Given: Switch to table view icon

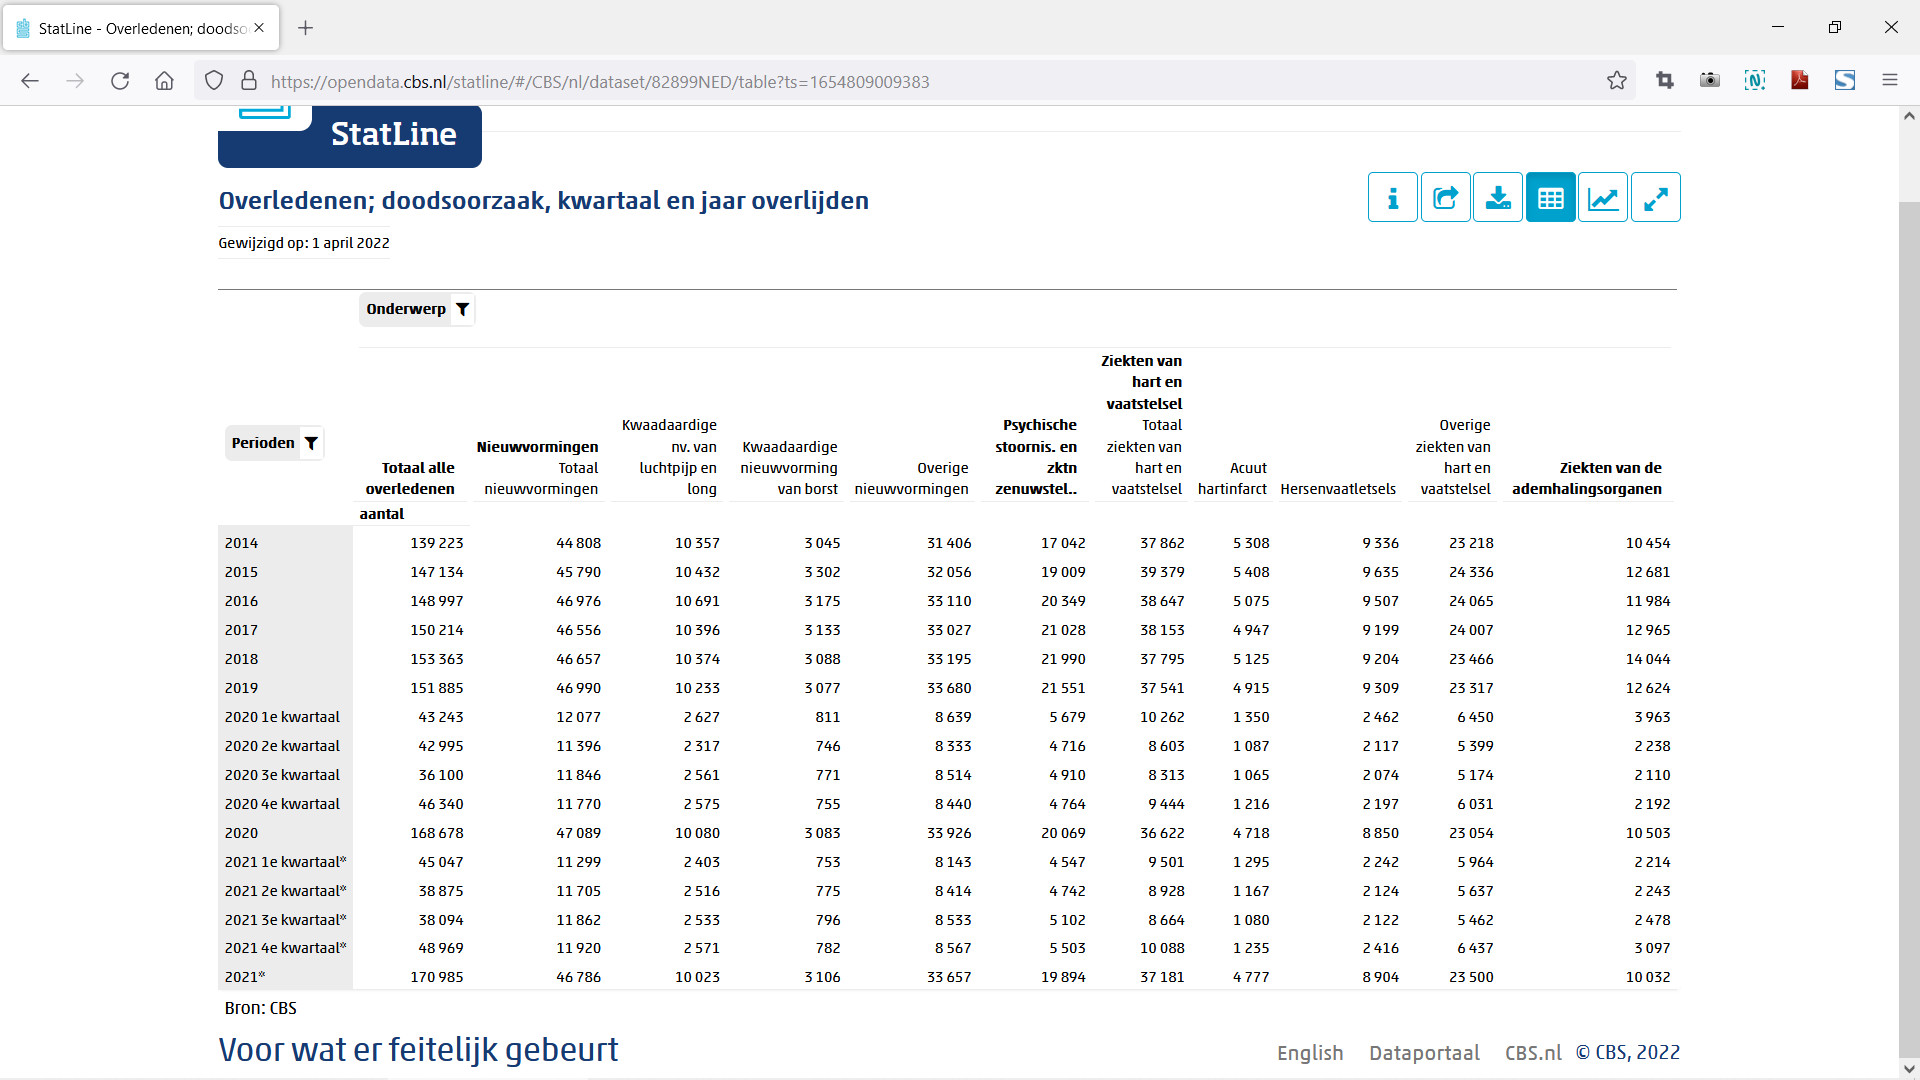Looking at the screenshot, I should 1550,198.
